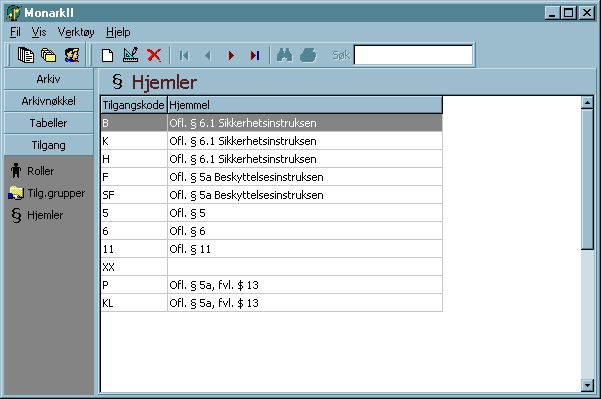Click the greyed cloud-shaped toolbar icon
The height and width of the screenshot is (399, 601).
[308, 56]
